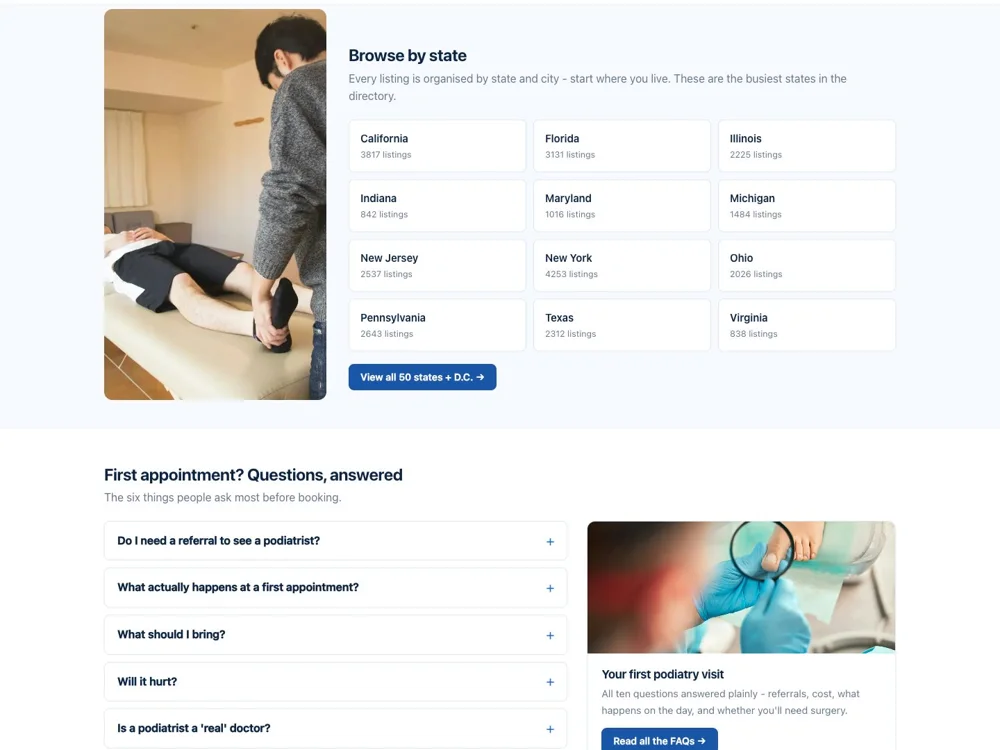1000x750 pixels.
Task: Select the Michigan state card
Action: (x=807, y=205)
